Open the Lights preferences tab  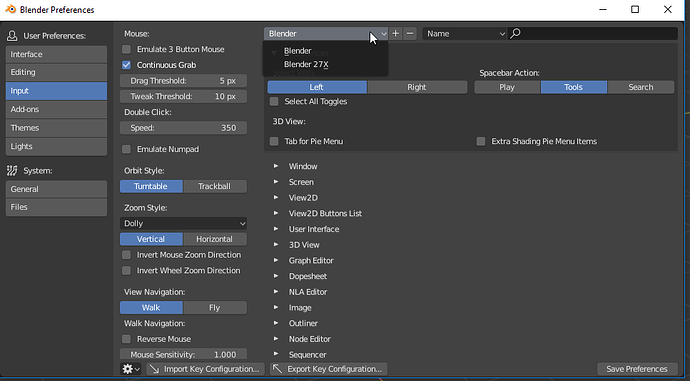pyautogui.click(x=56, y=147)
